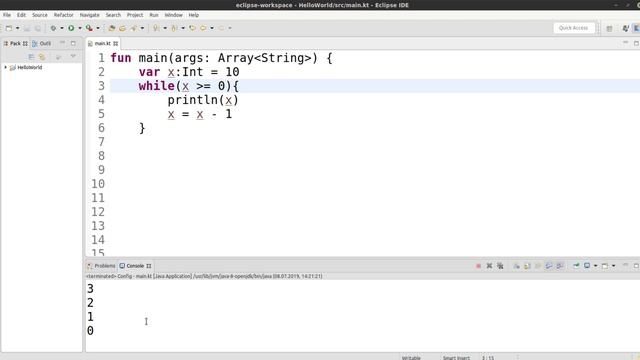
Task: Click the Open Console icon
Action: pos(605,266)
